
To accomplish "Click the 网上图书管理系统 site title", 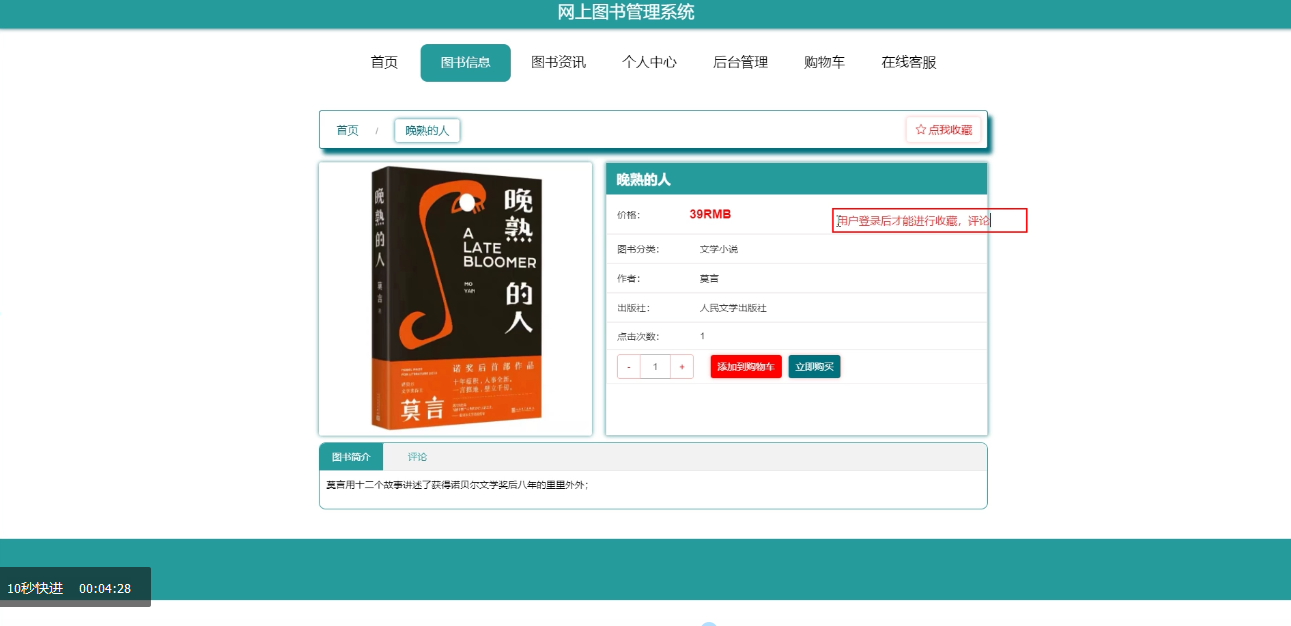I will (x=626, y=12).
